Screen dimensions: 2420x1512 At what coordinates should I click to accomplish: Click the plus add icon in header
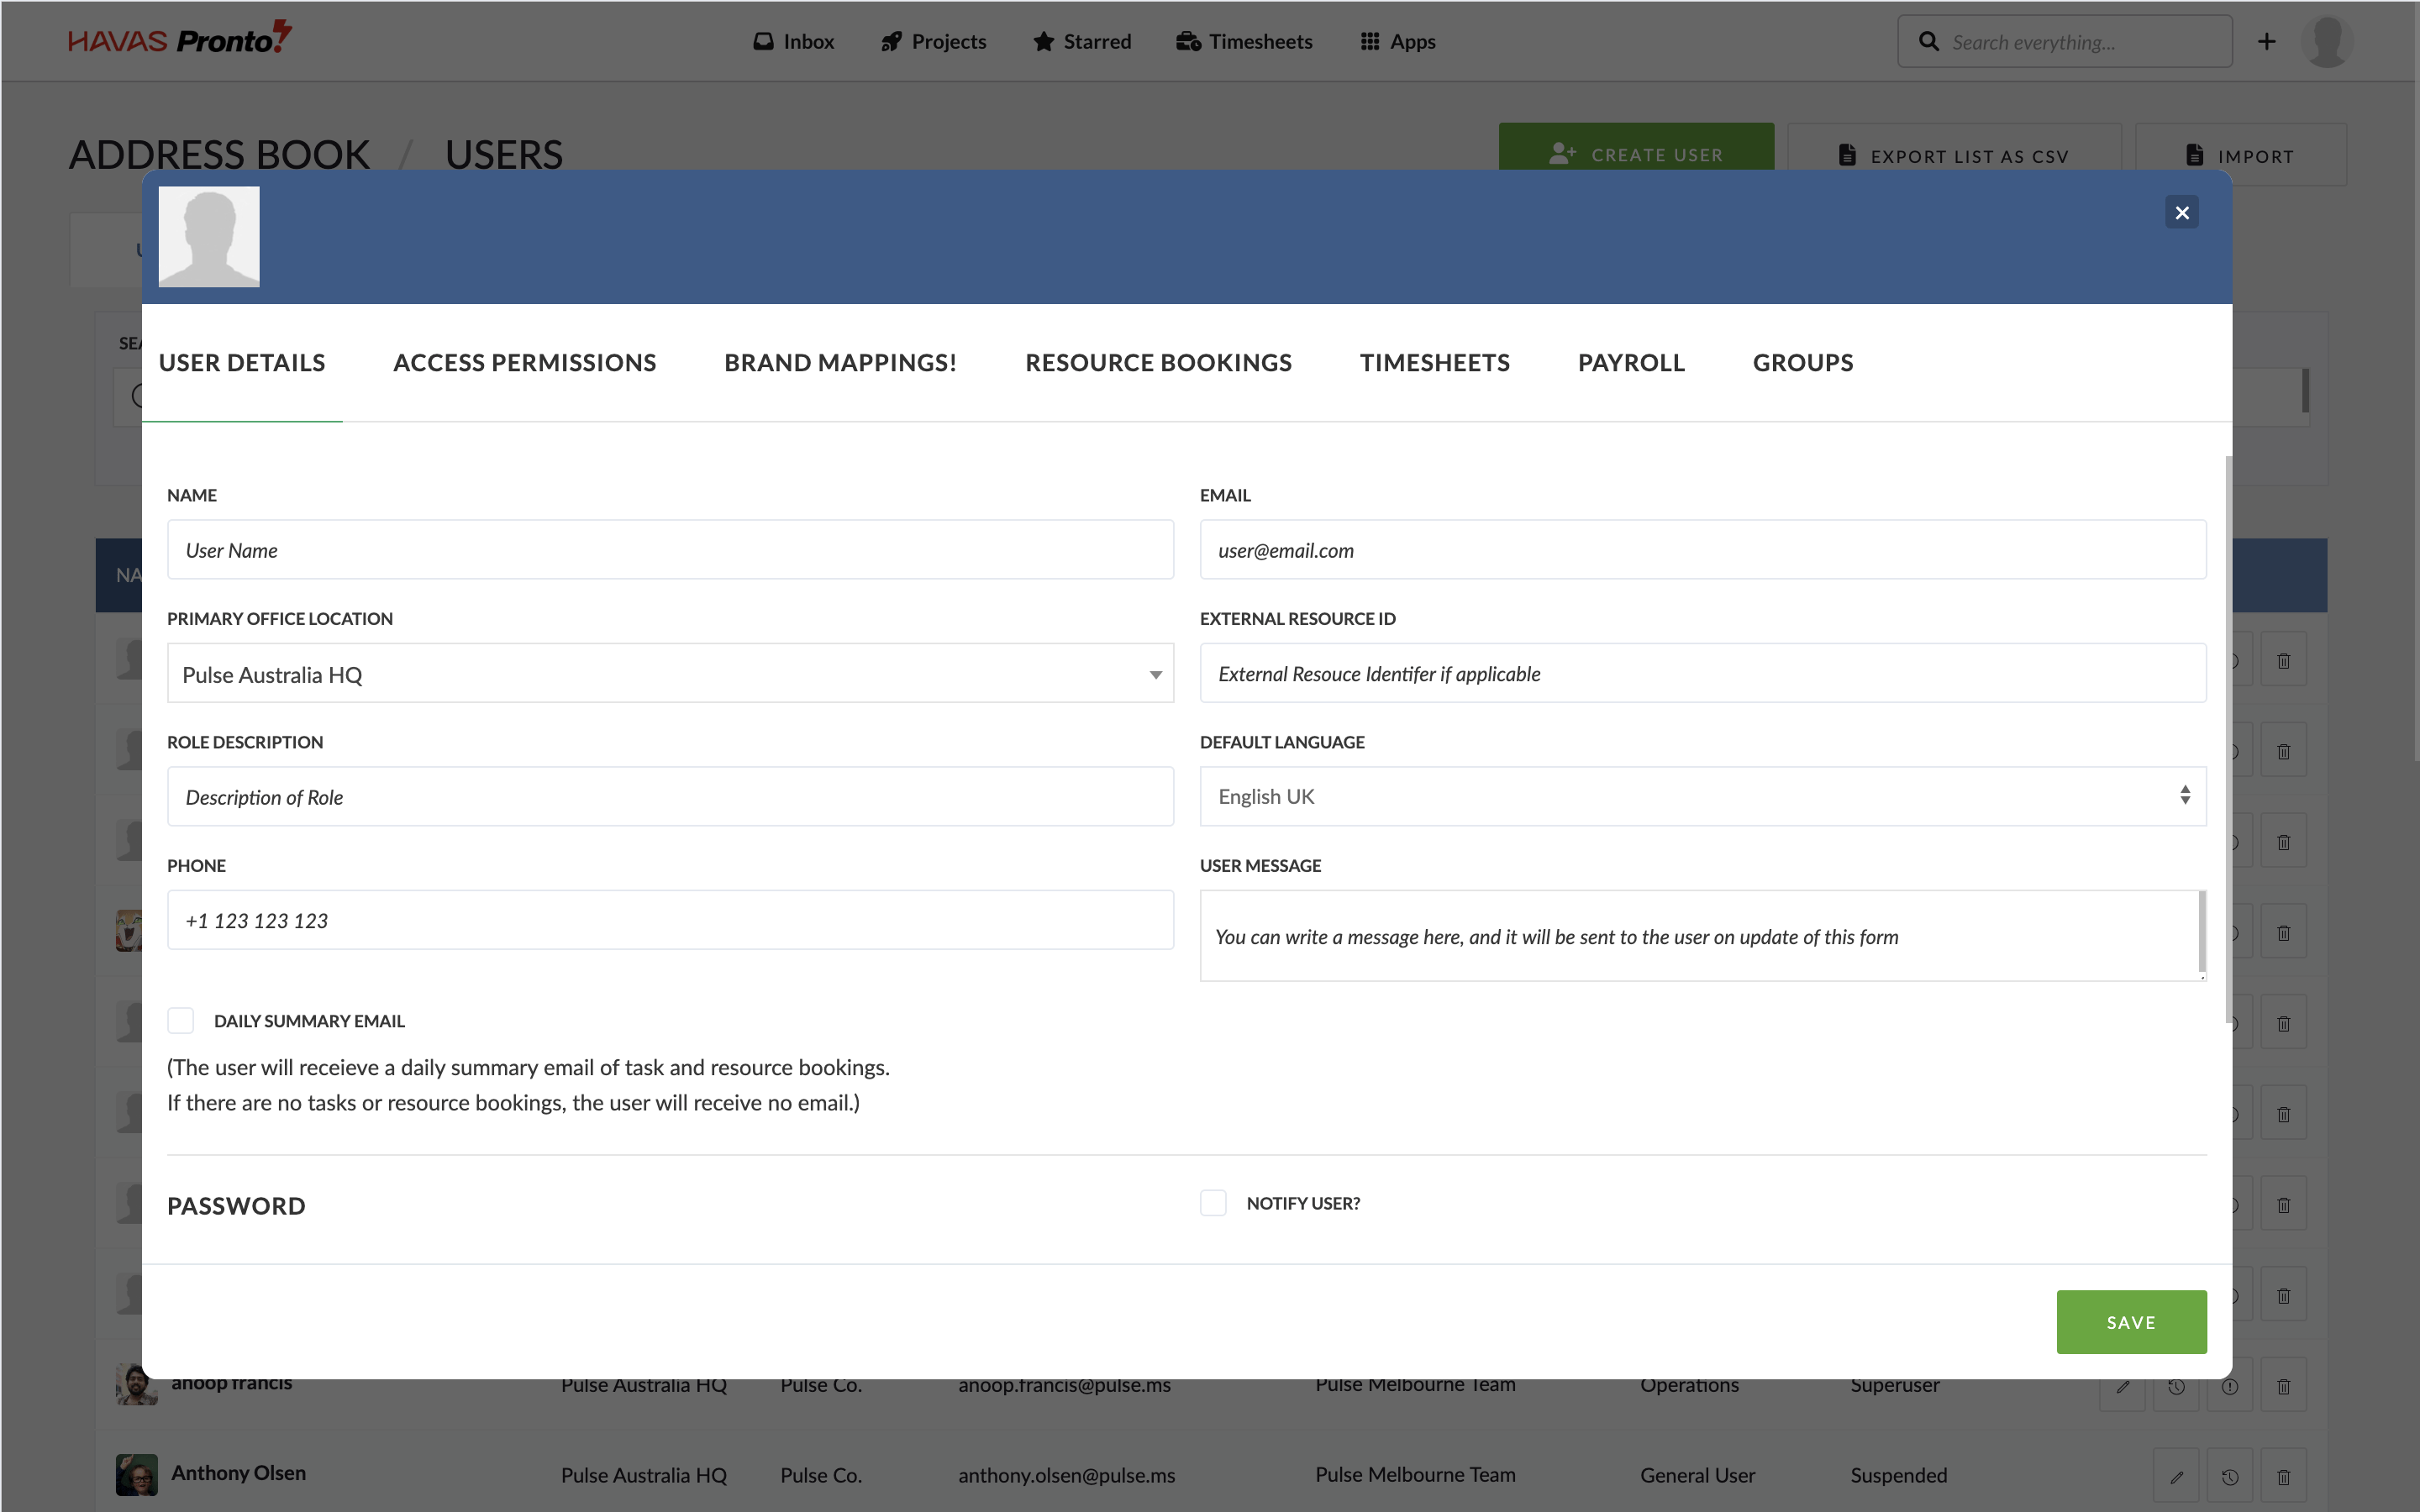pyautogui.click(x=2266, y=41)
